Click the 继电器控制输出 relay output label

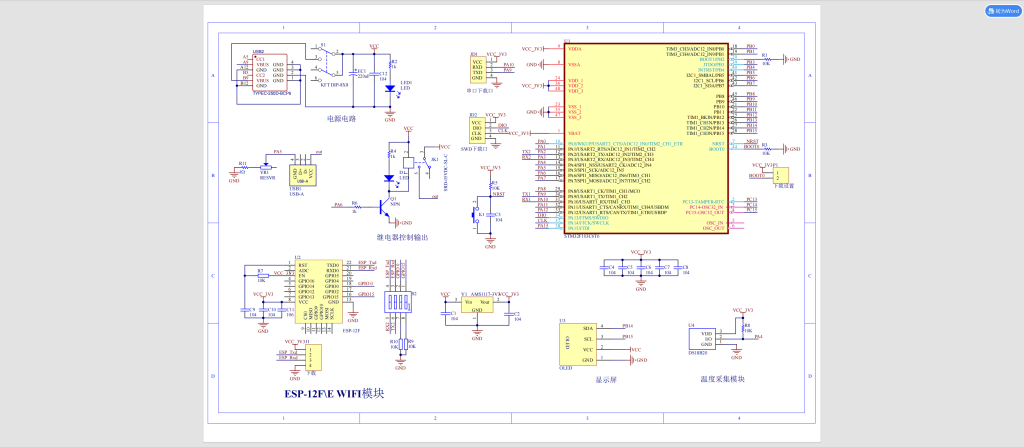(x=401, y=237)
